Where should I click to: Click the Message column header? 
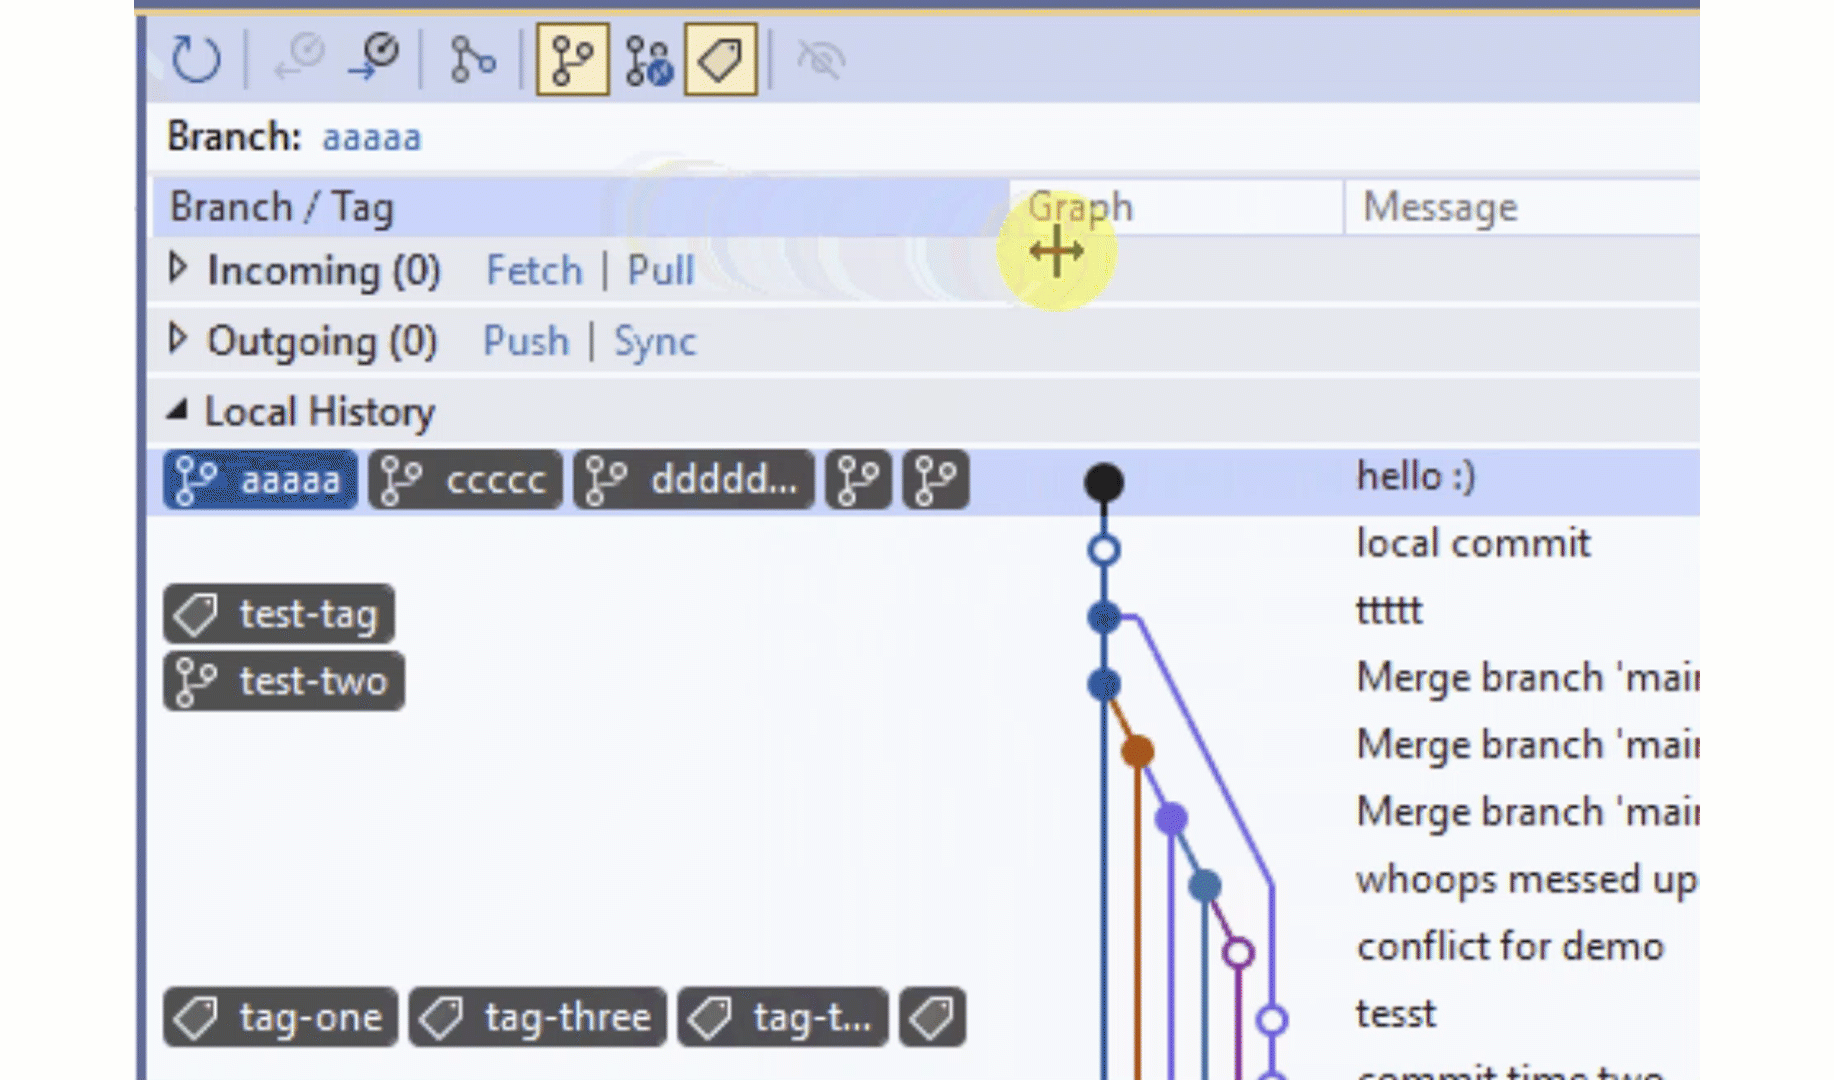[x=1439, y=207]
